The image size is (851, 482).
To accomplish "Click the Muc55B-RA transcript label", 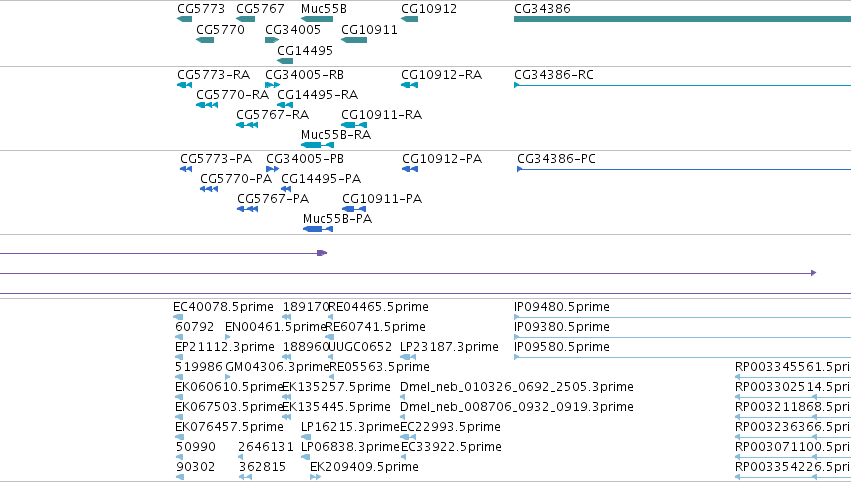I will pyautogui.click(x=336, y=135).
